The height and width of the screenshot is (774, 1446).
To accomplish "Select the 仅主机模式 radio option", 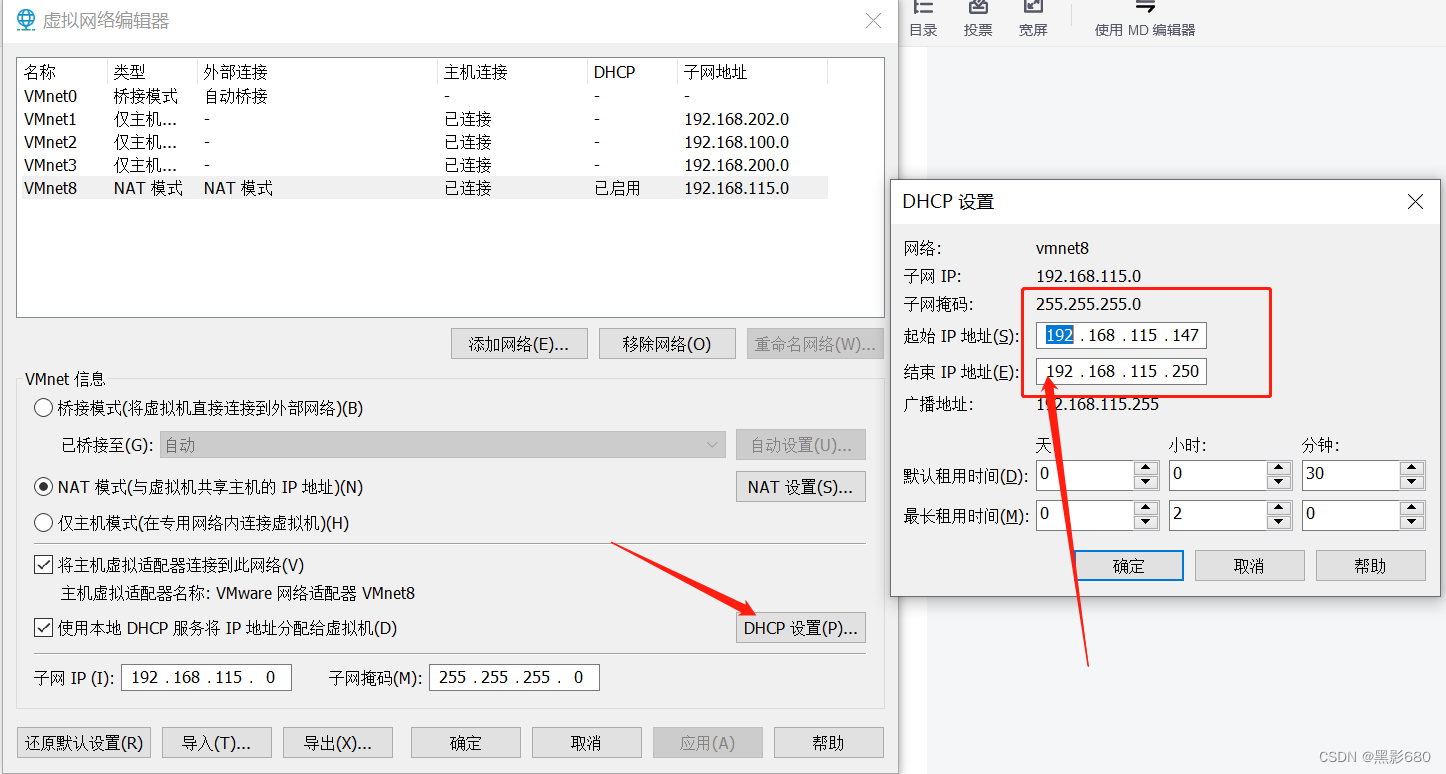I will pos(43,522).
